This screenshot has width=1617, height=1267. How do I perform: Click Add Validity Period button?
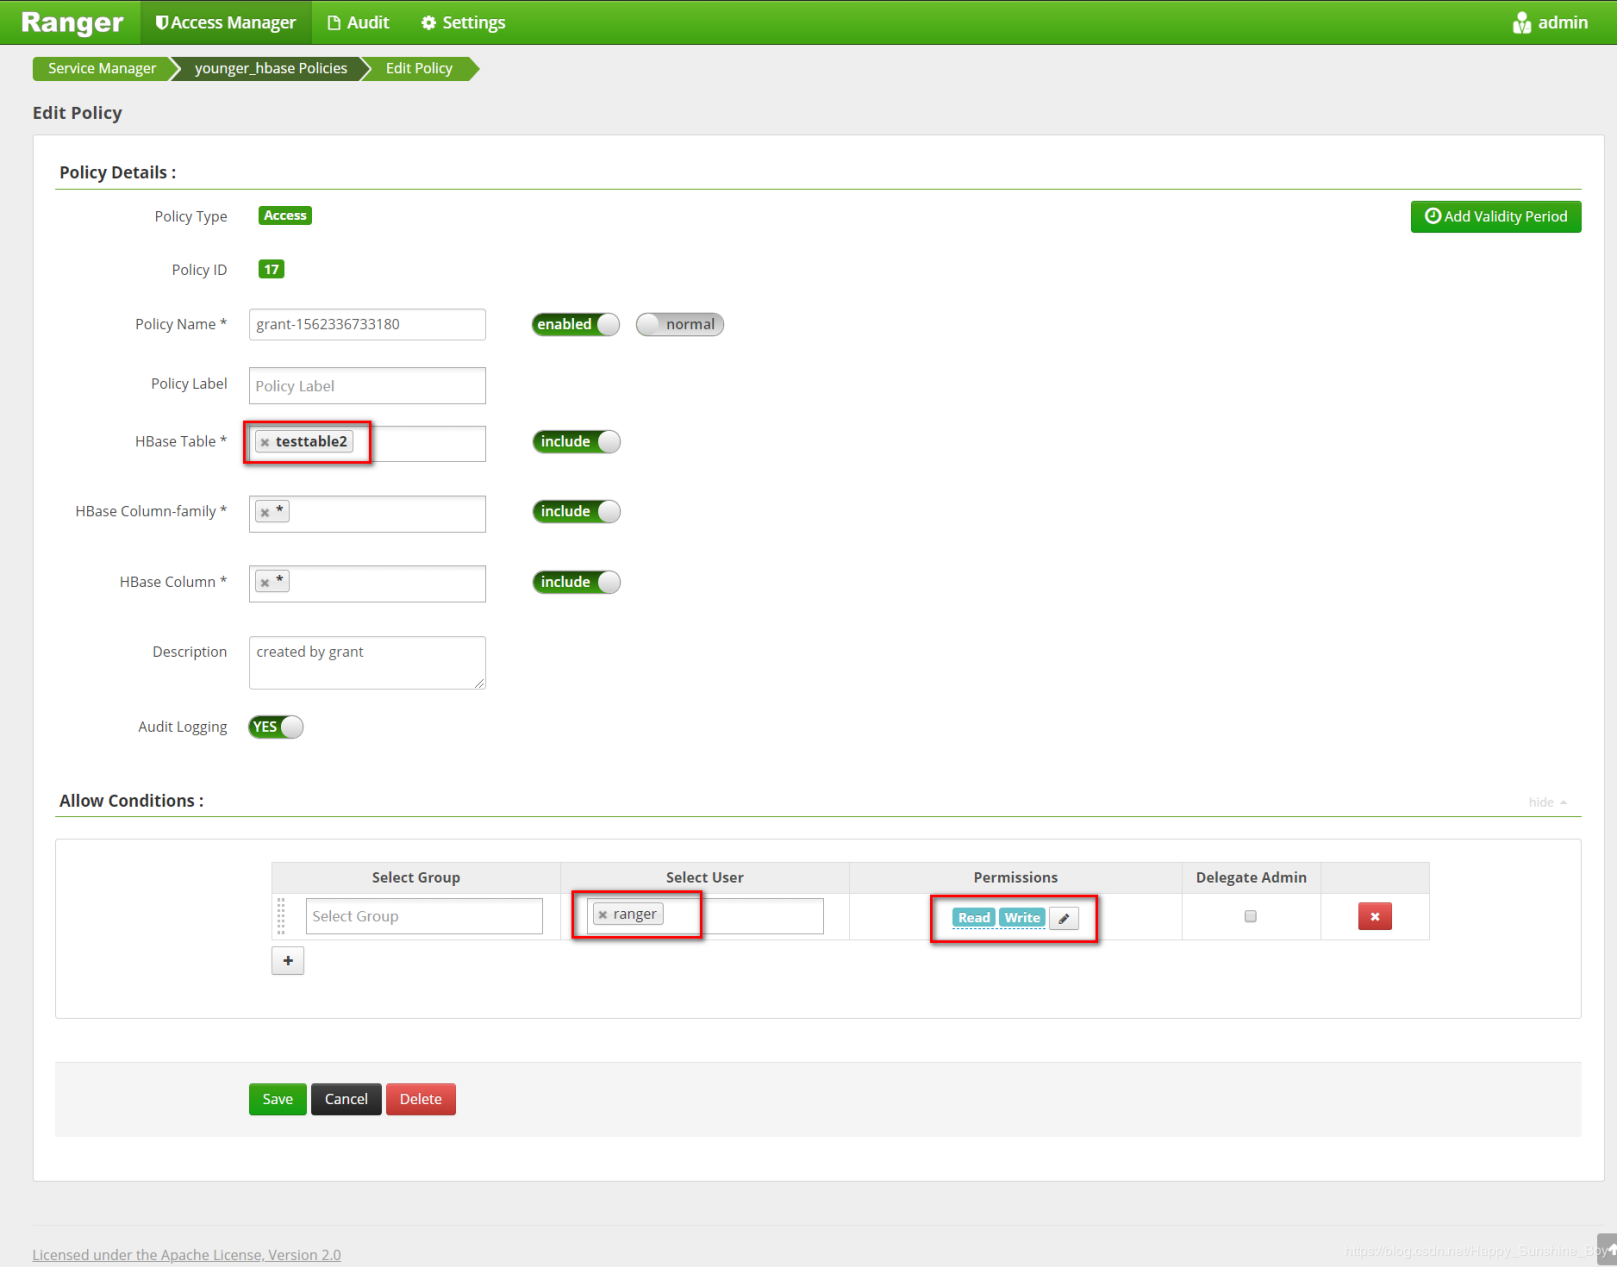[1496, 216]
